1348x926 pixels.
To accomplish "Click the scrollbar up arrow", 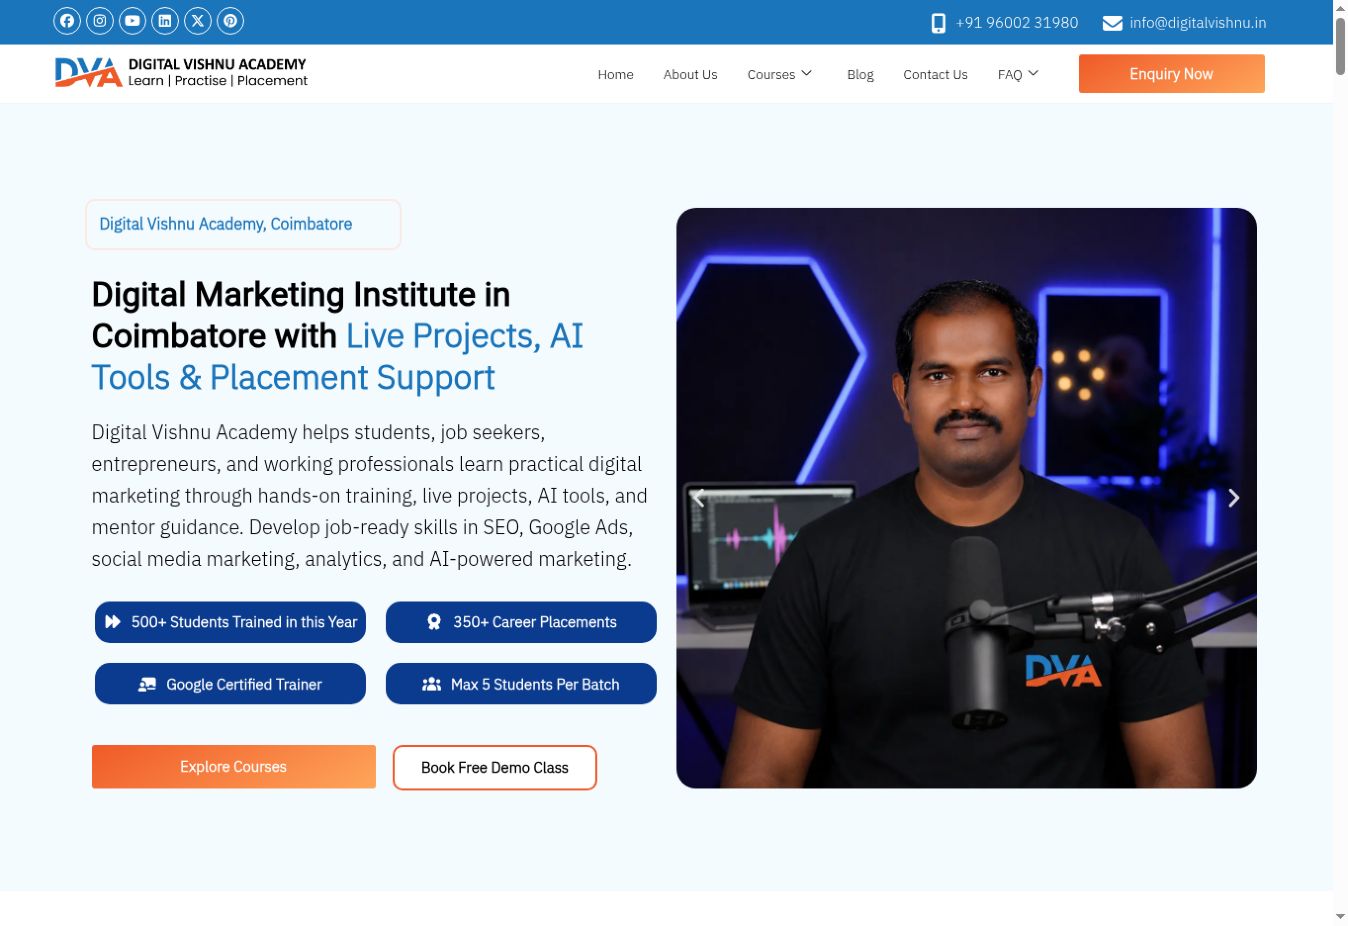I will pos(1341,7).
